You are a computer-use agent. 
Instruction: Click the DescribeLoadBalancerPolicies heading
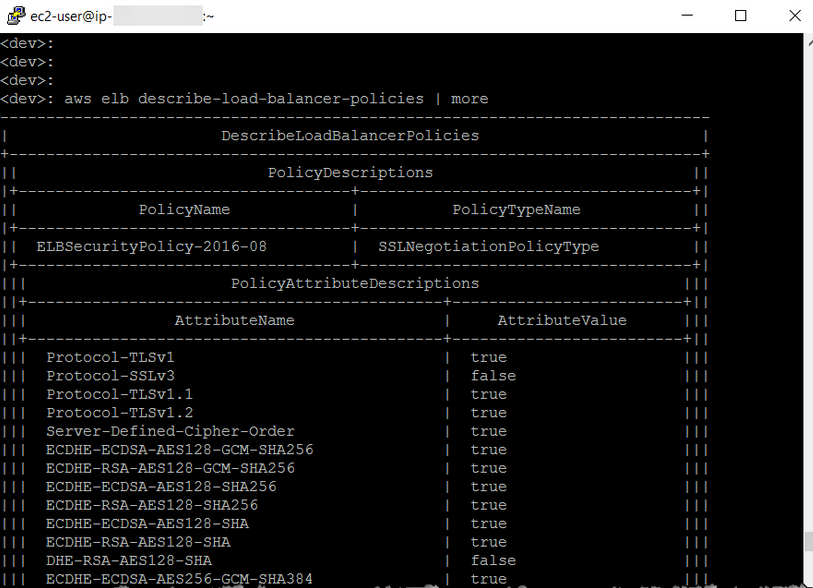pyautogui.click(x=350, y=136)
